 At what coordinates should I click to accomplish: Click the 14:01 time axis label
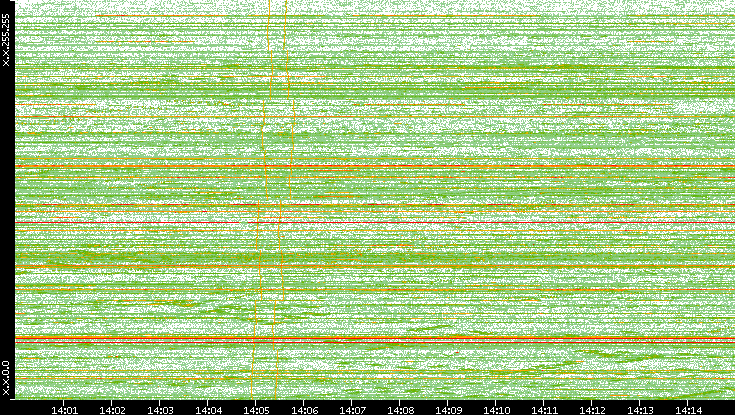coord(64,410)
